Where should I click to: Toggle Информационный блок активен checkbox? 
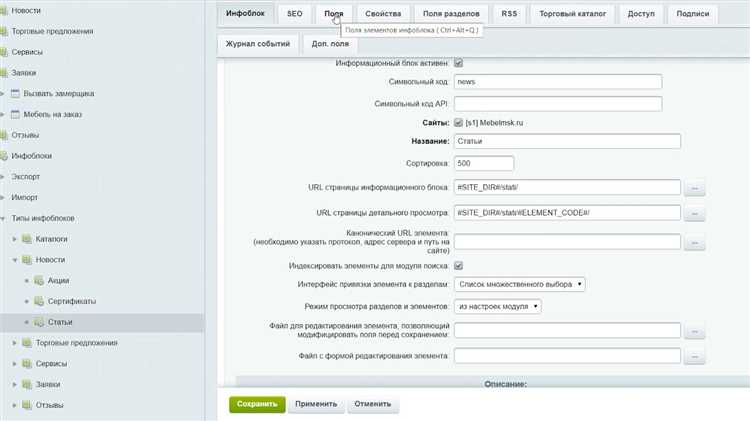click(x=458, y=63)
